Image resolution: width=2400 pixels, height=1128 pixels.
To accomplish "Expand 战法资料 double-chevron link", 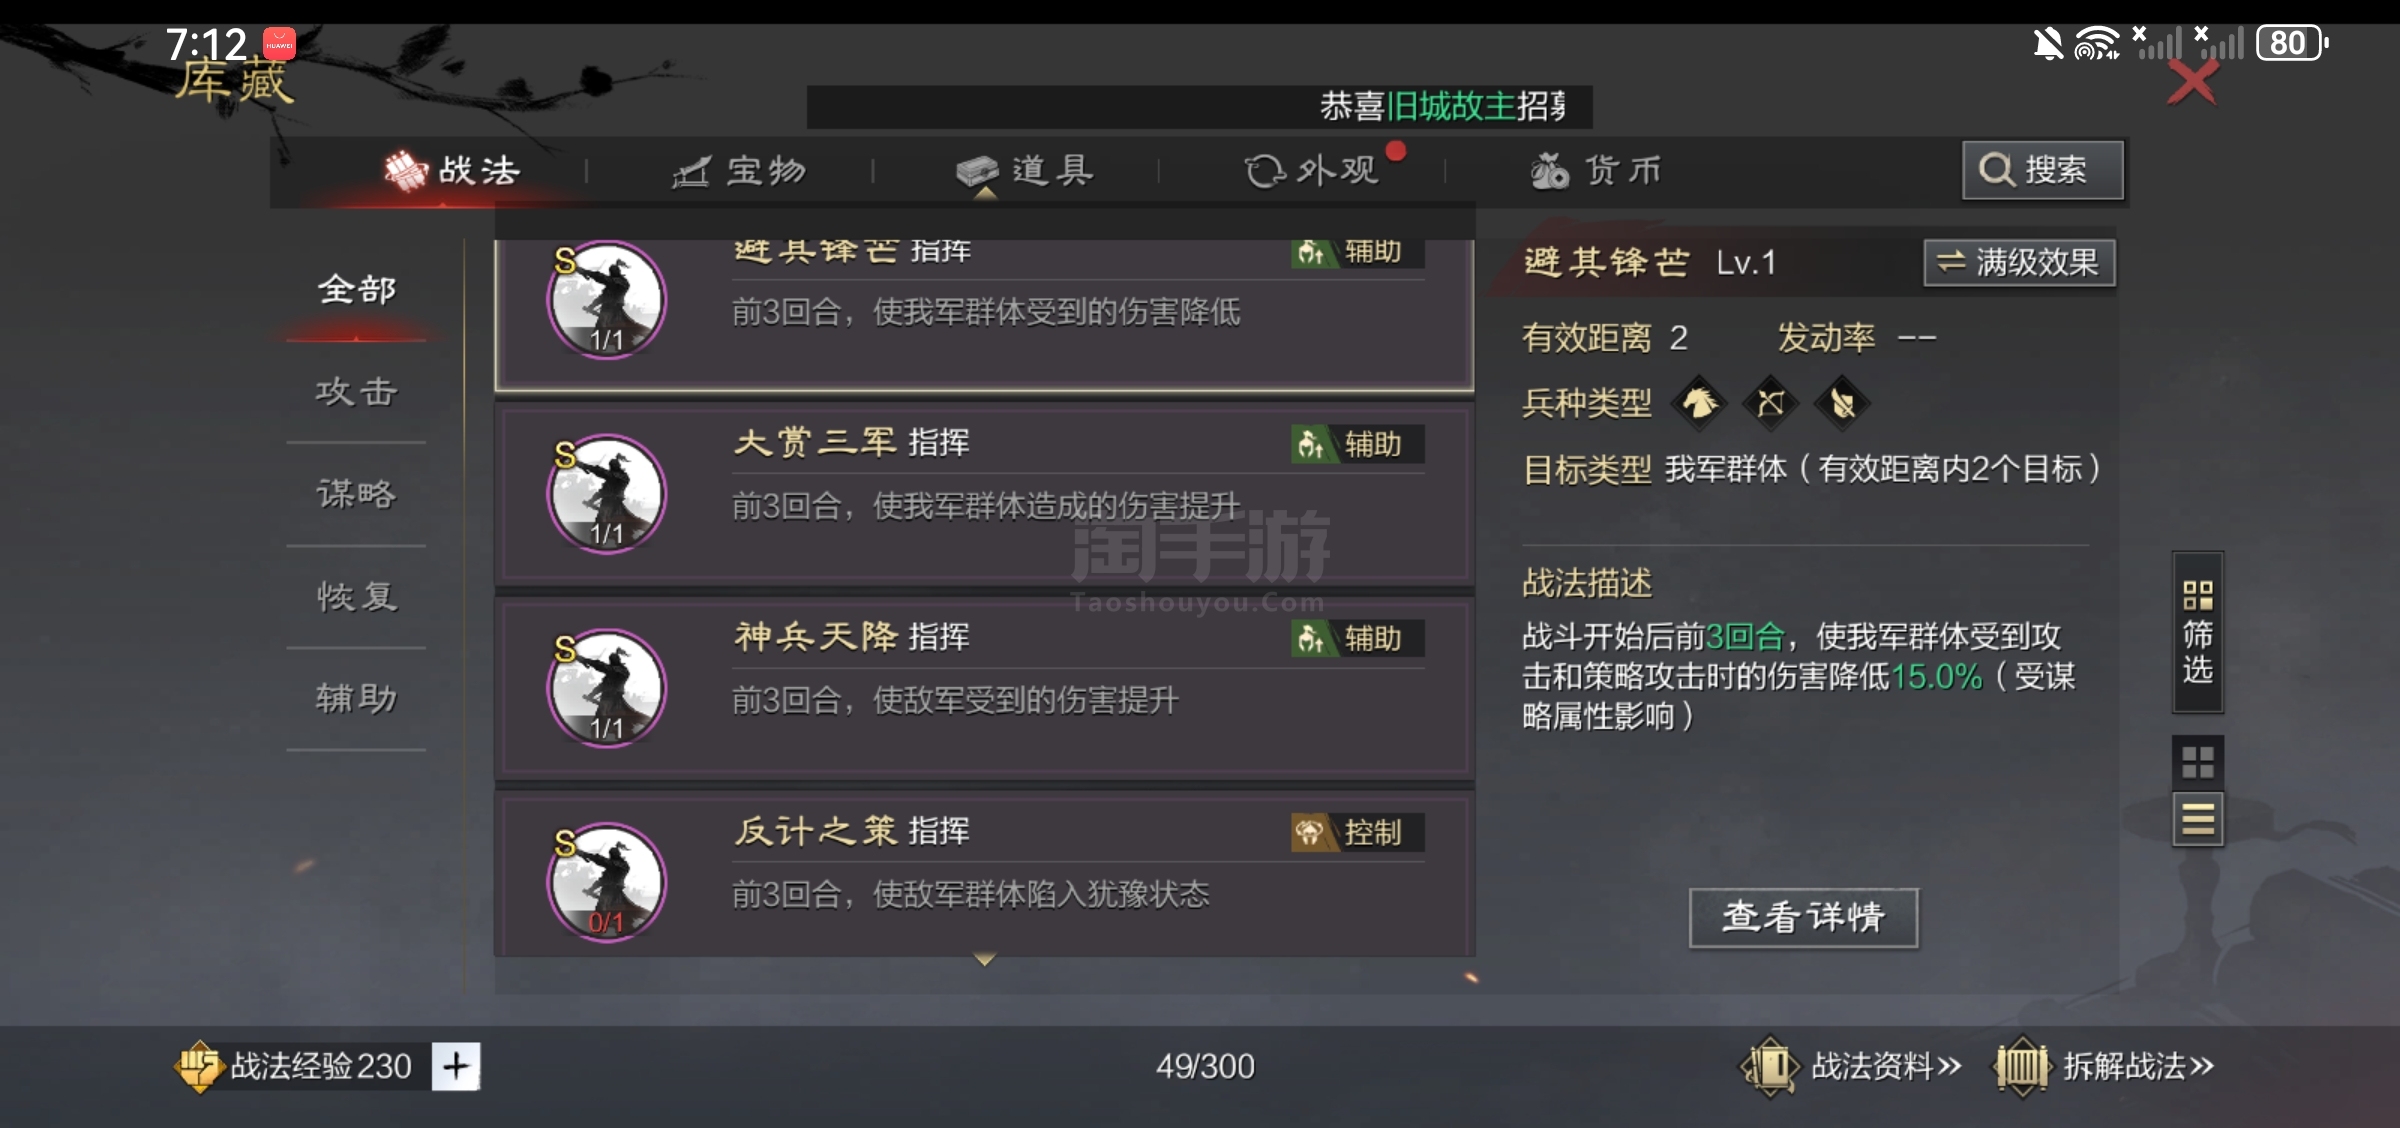I will [x=1949, y=1066].
